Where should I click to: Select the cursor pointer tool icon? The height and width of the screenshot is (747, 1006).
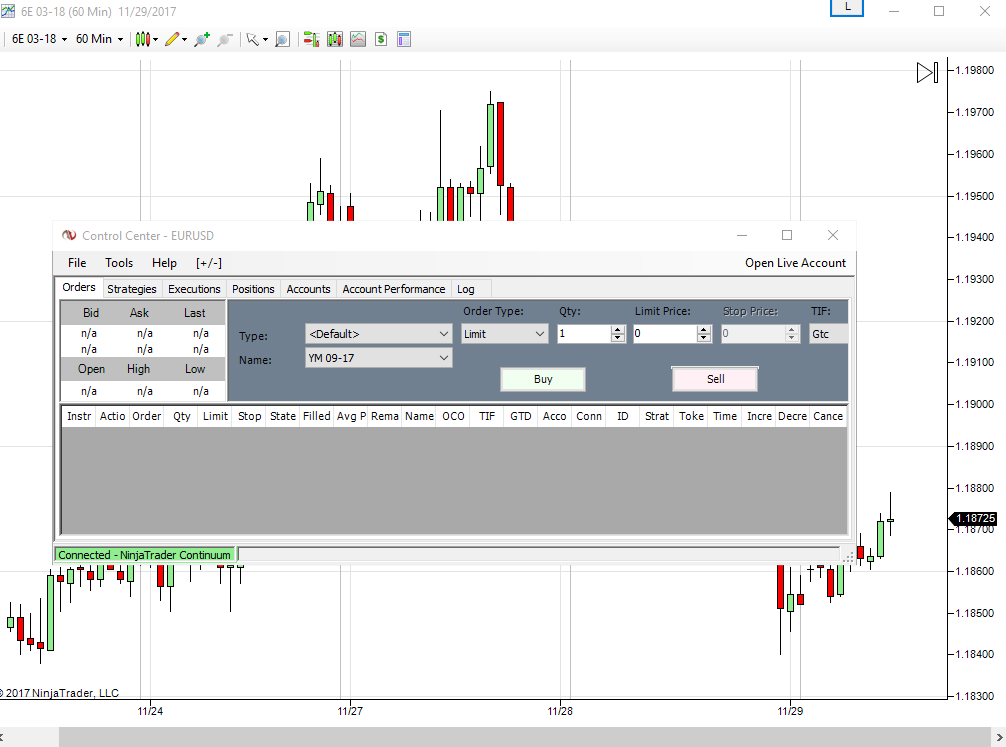point(252,39)
